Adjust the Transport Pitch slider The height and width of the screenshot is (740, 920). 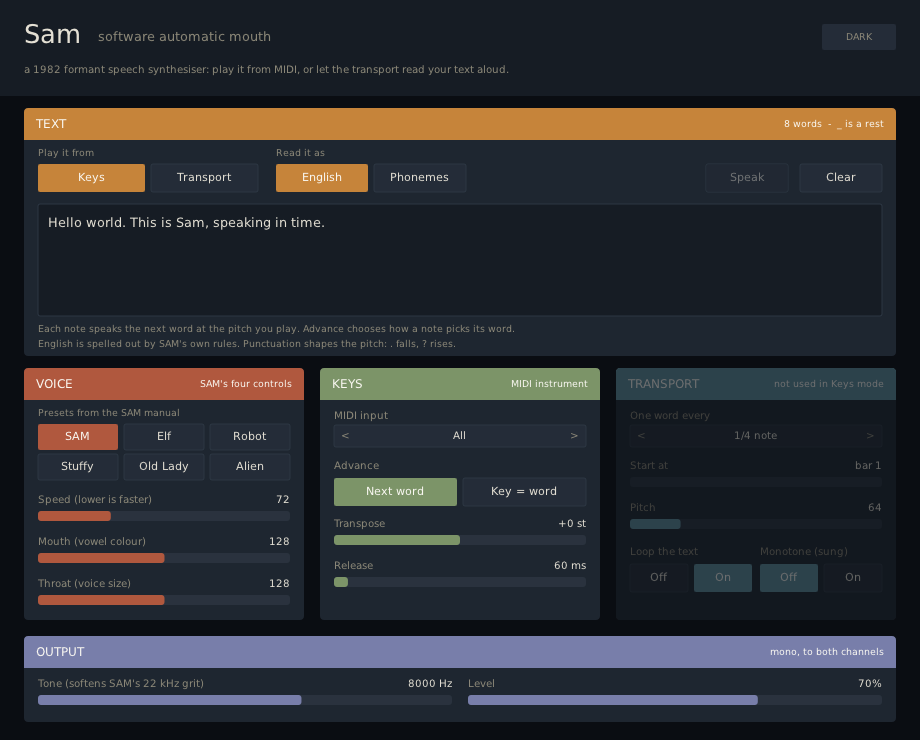click(756, 524)
